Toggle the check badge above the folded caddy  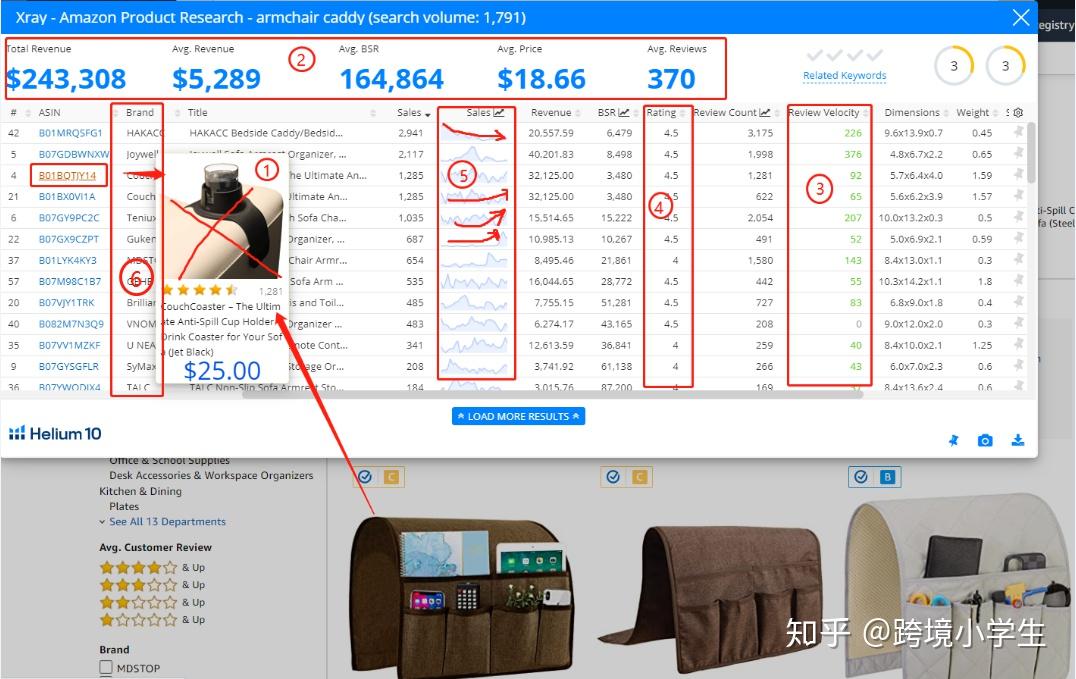[613, 476]
